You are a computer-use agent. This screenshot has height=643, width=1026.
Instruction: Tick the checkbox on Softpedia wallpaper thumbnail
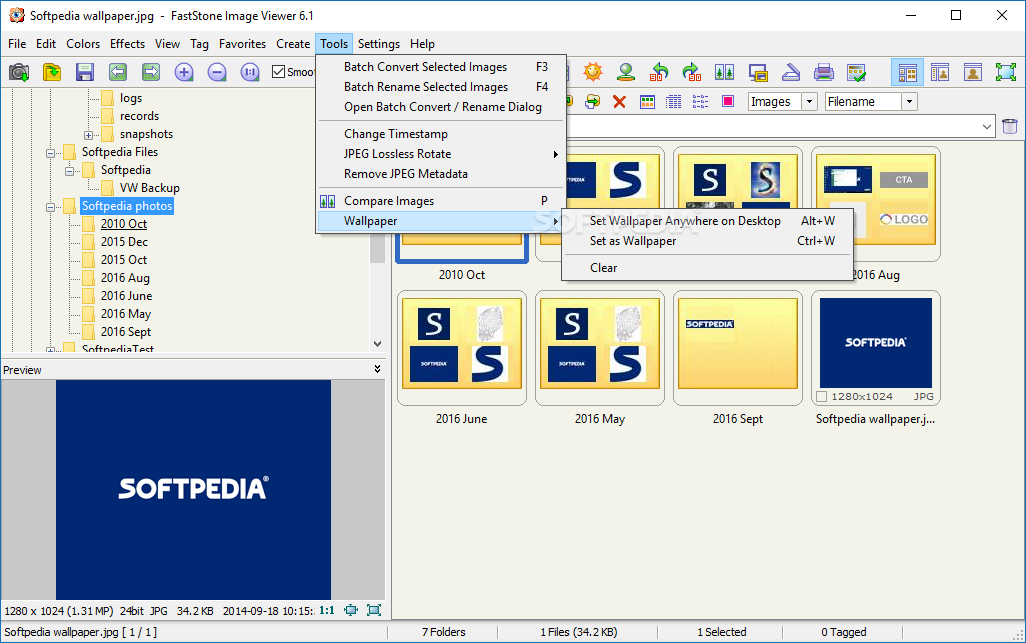click(822, 396)
